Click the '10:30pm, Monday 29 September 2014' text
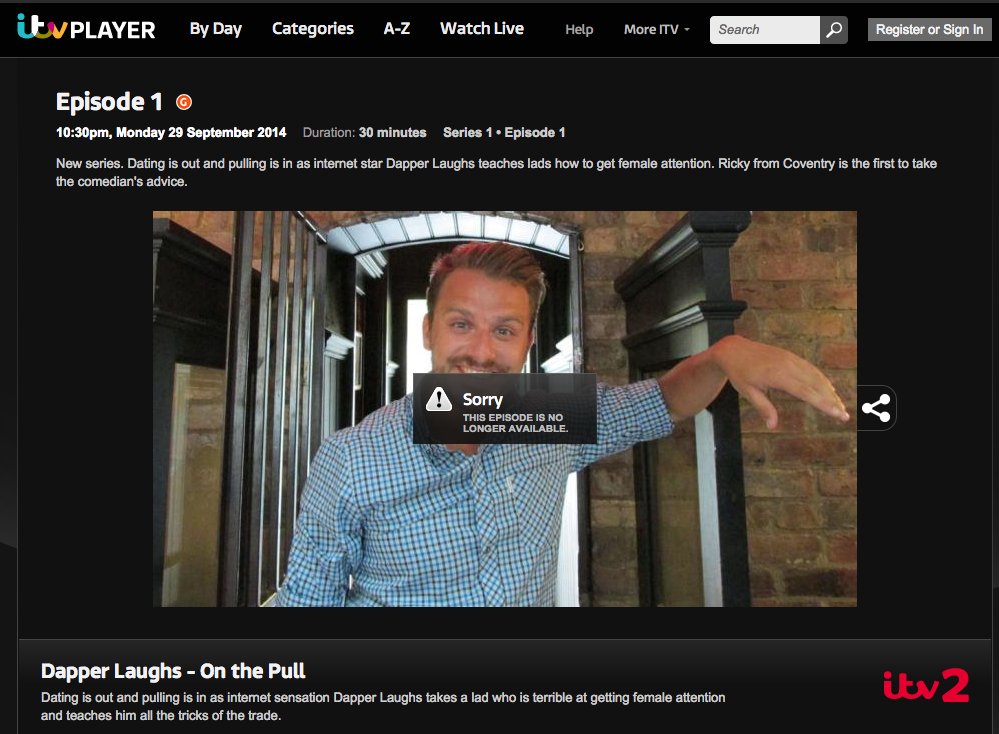The height and width of the screenshot is (734, 999). [171, 133]
